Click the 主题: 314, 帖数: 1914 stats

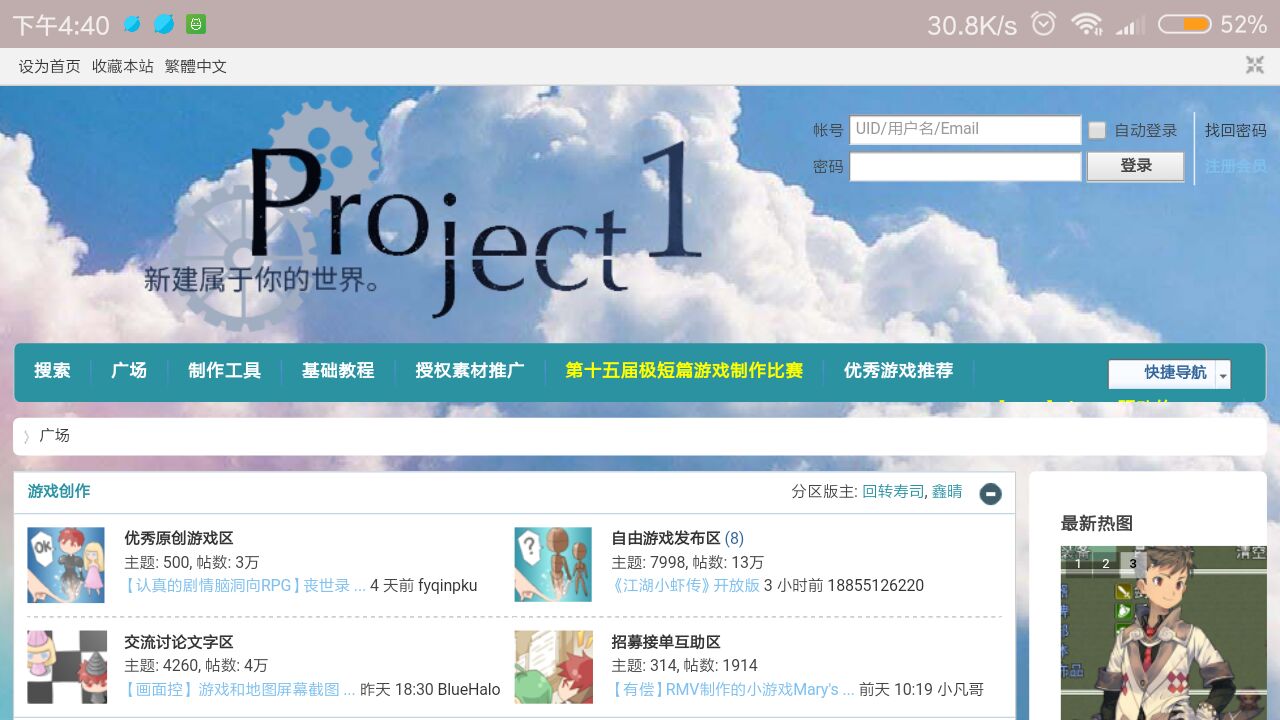(684, 666)
